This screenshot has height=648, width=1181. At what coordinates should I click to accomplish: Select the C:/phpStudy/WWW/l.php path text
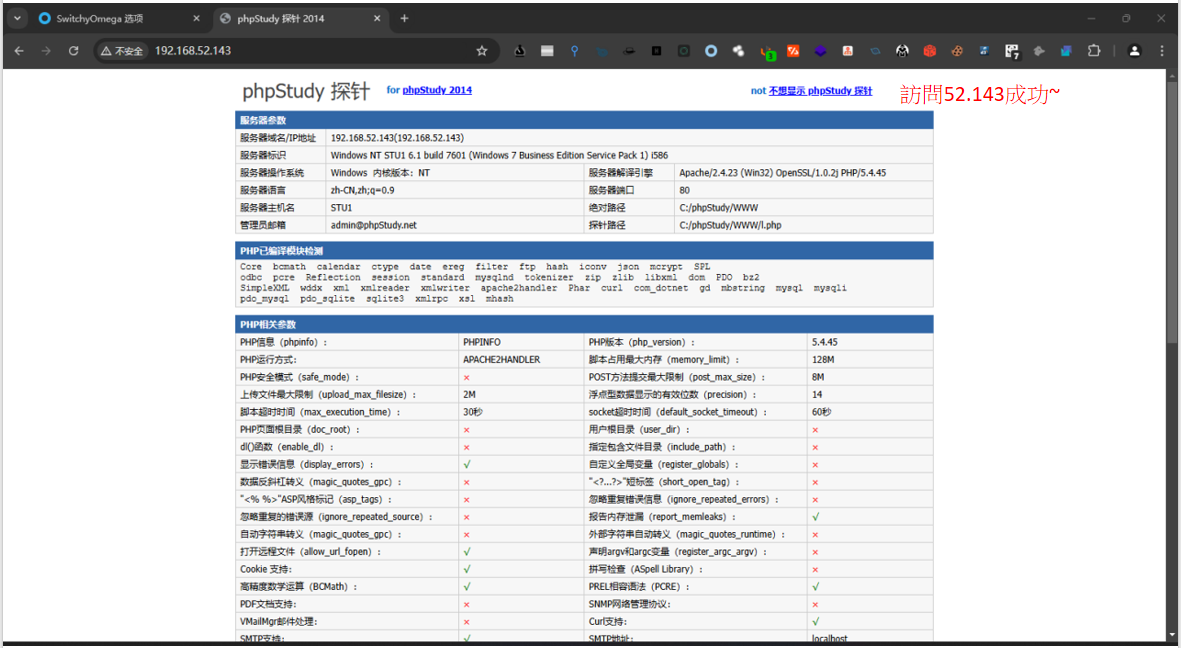click(730, 225)
